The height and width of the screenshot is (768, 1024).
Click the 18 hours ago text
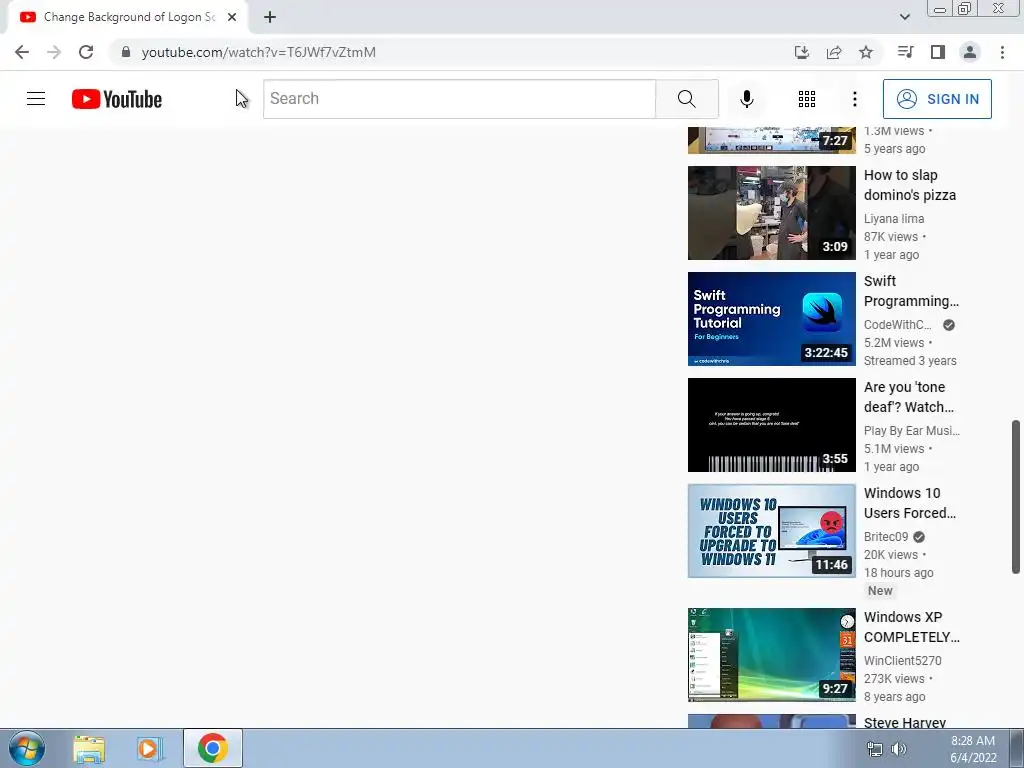[899, 573]
